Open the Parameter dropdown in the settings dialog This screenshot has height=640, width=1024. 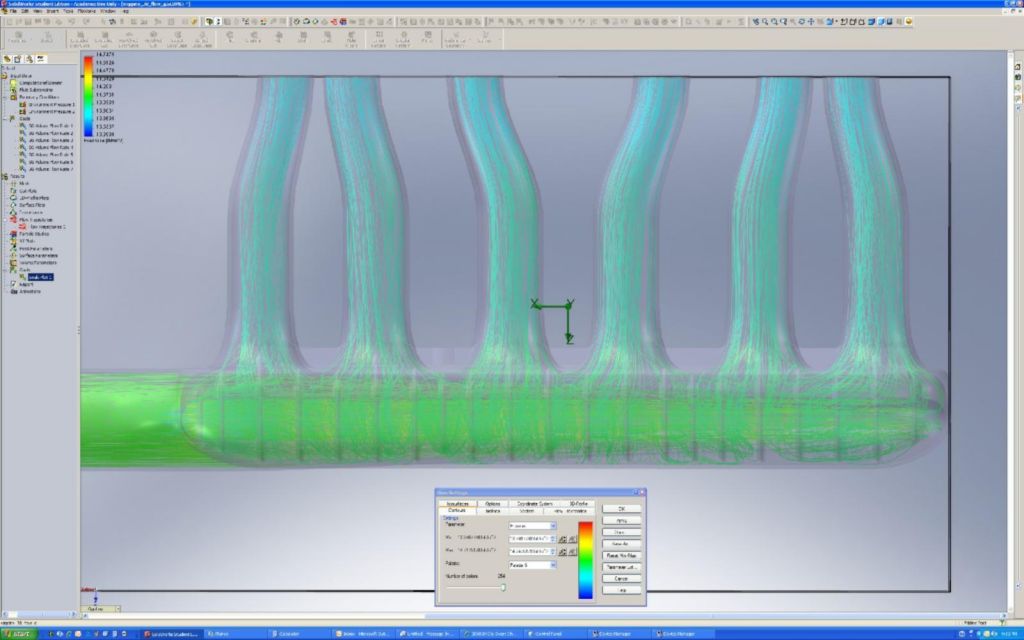pyautogui.click(x=552, y=525)
